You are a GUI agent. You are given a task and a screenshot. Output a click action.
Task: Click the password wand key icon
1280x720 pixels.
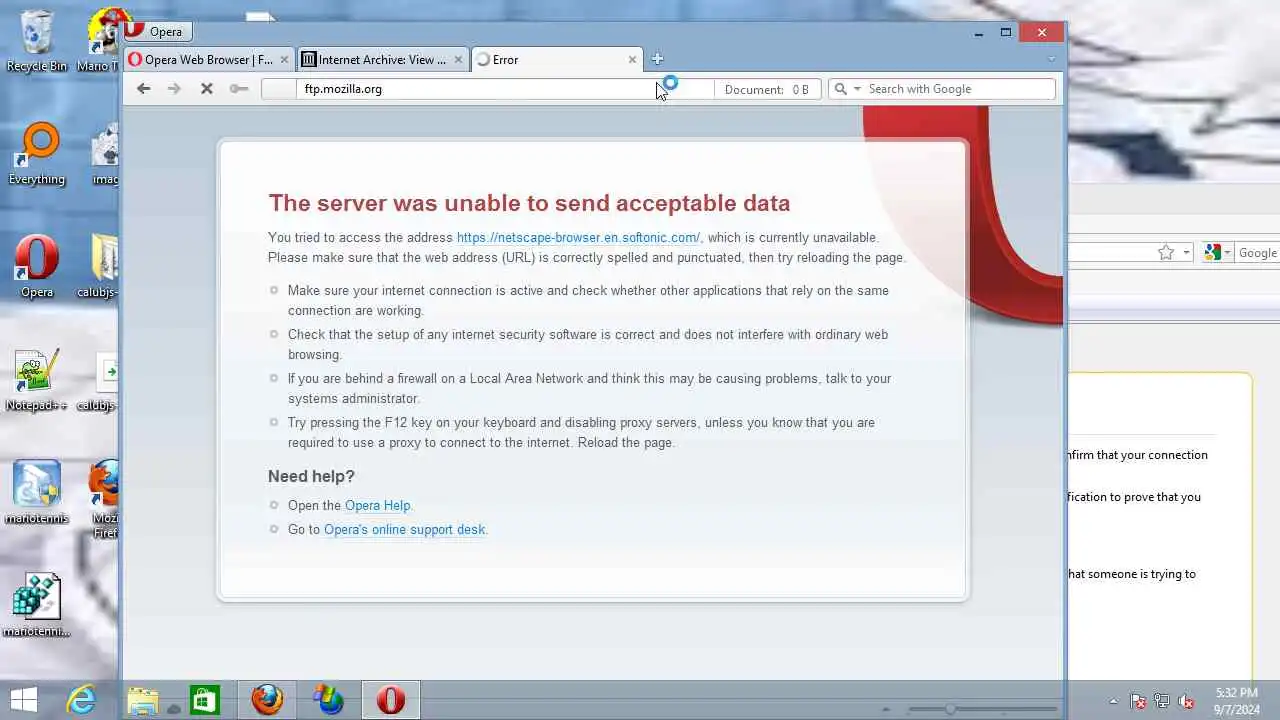238,89
